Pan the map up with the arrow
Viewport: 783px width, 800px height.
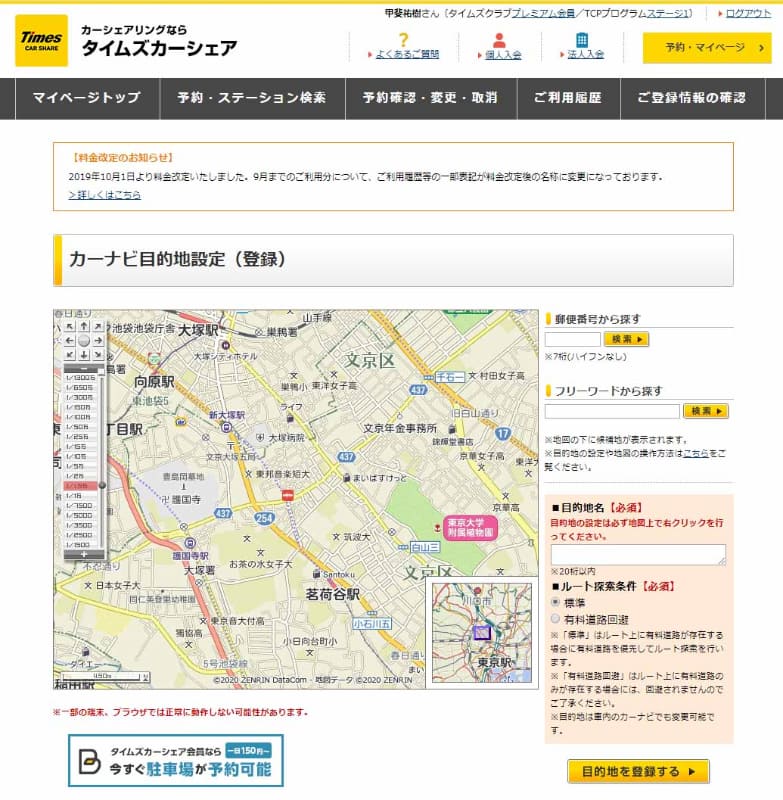point(84,326)
